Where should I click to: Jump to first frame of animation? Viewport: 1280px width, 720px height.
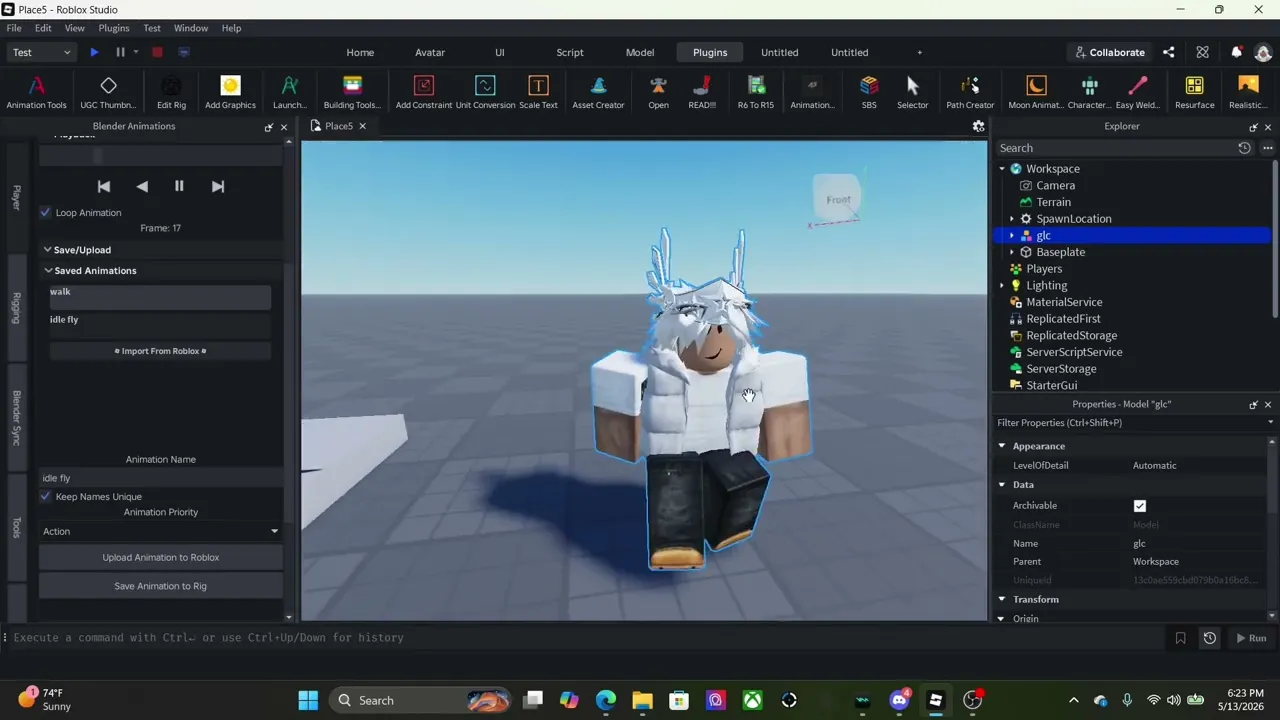click(104, 186)
